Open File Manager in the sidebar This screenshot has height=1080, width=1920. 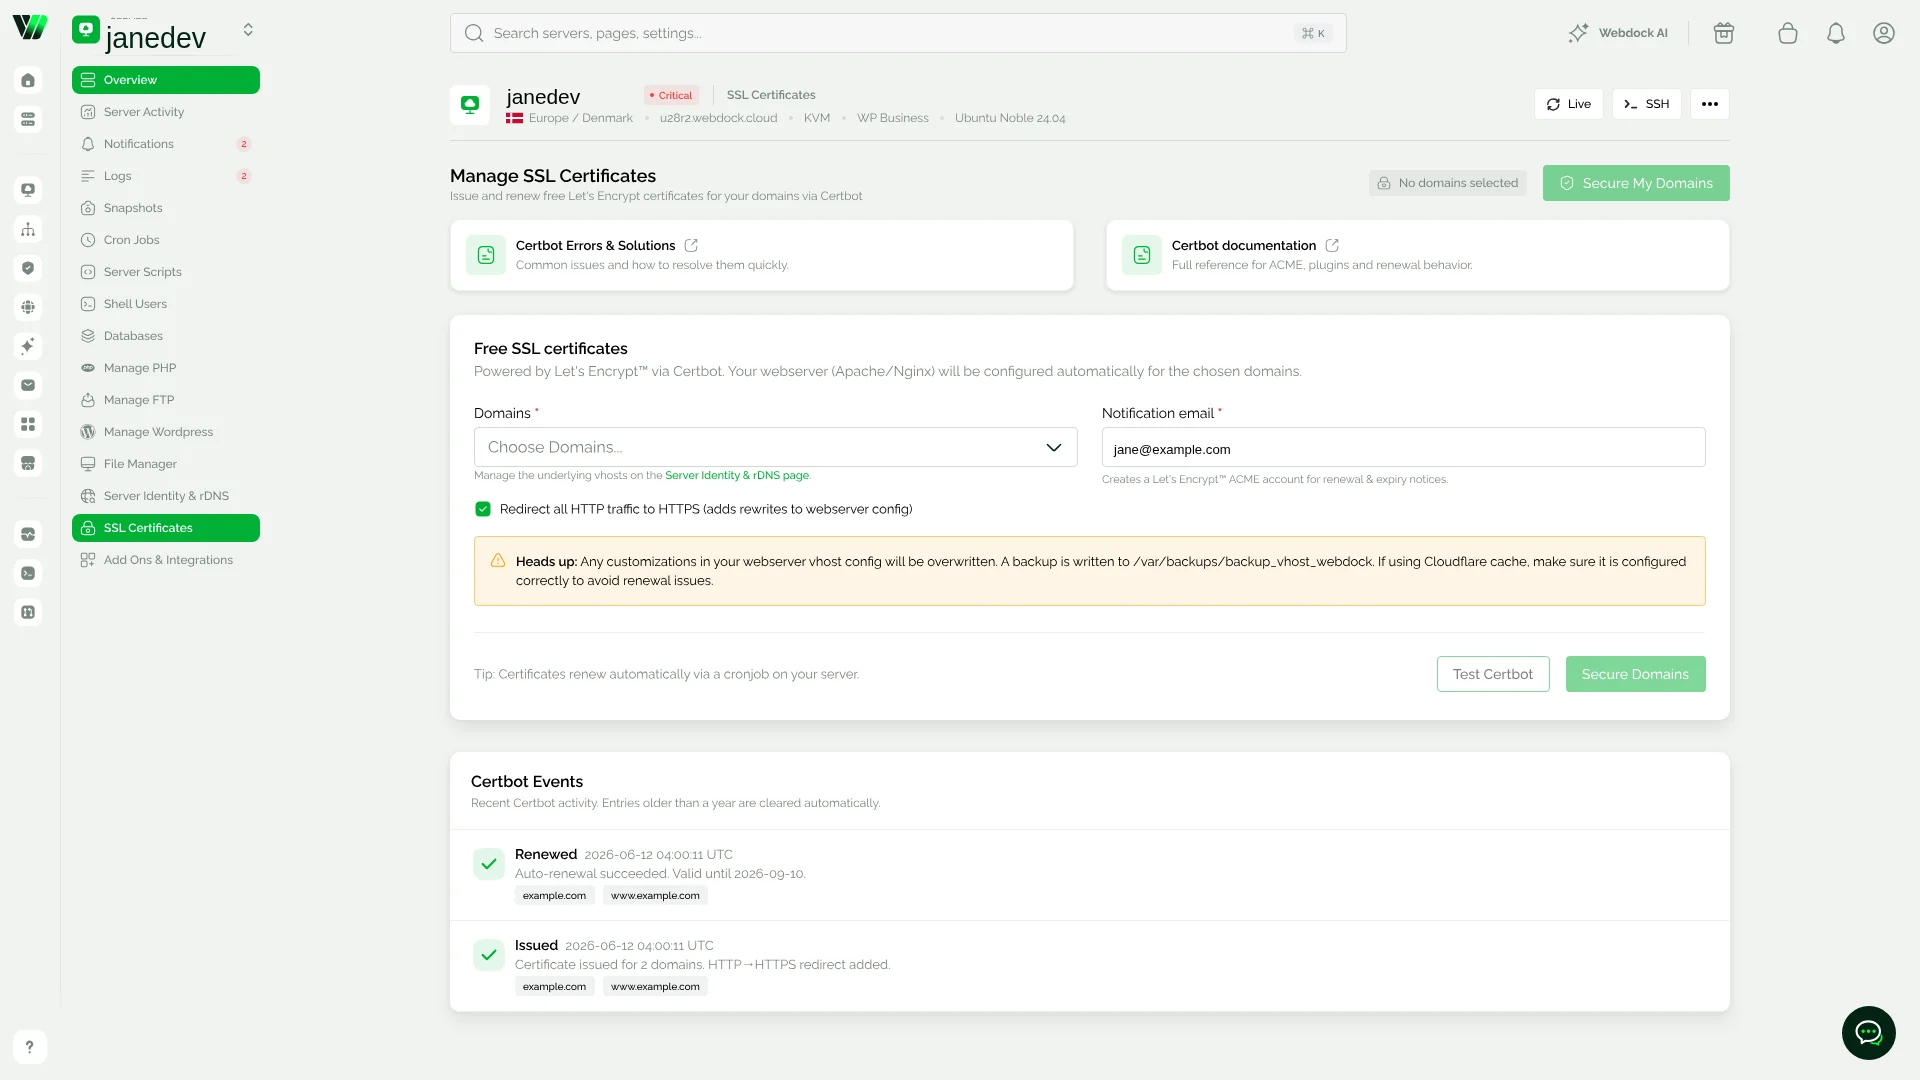(166, 464)
